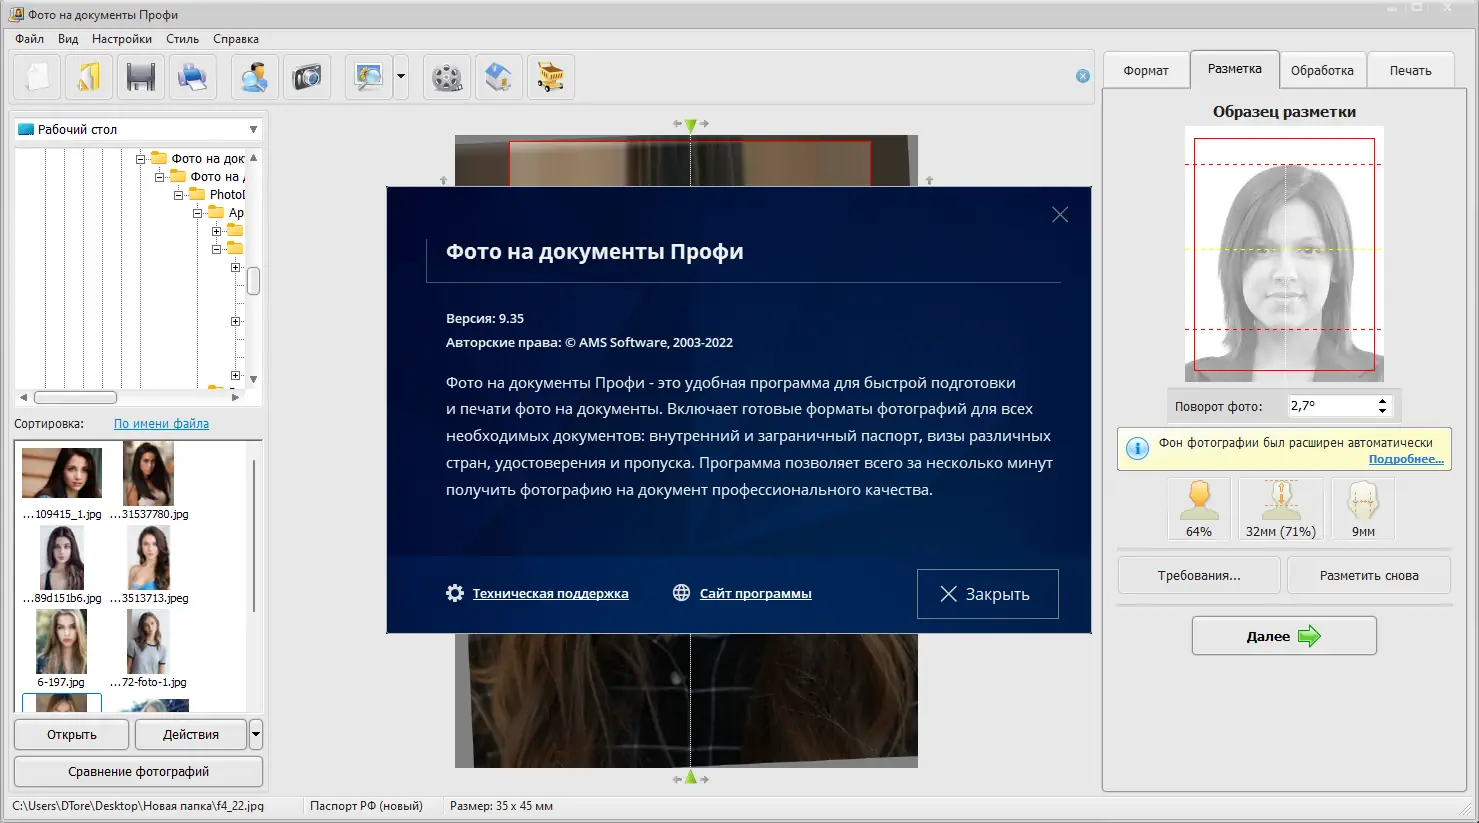Open the Файл menu
Image resolution: width=1479 pixels, height=823 pixels.
30,39
